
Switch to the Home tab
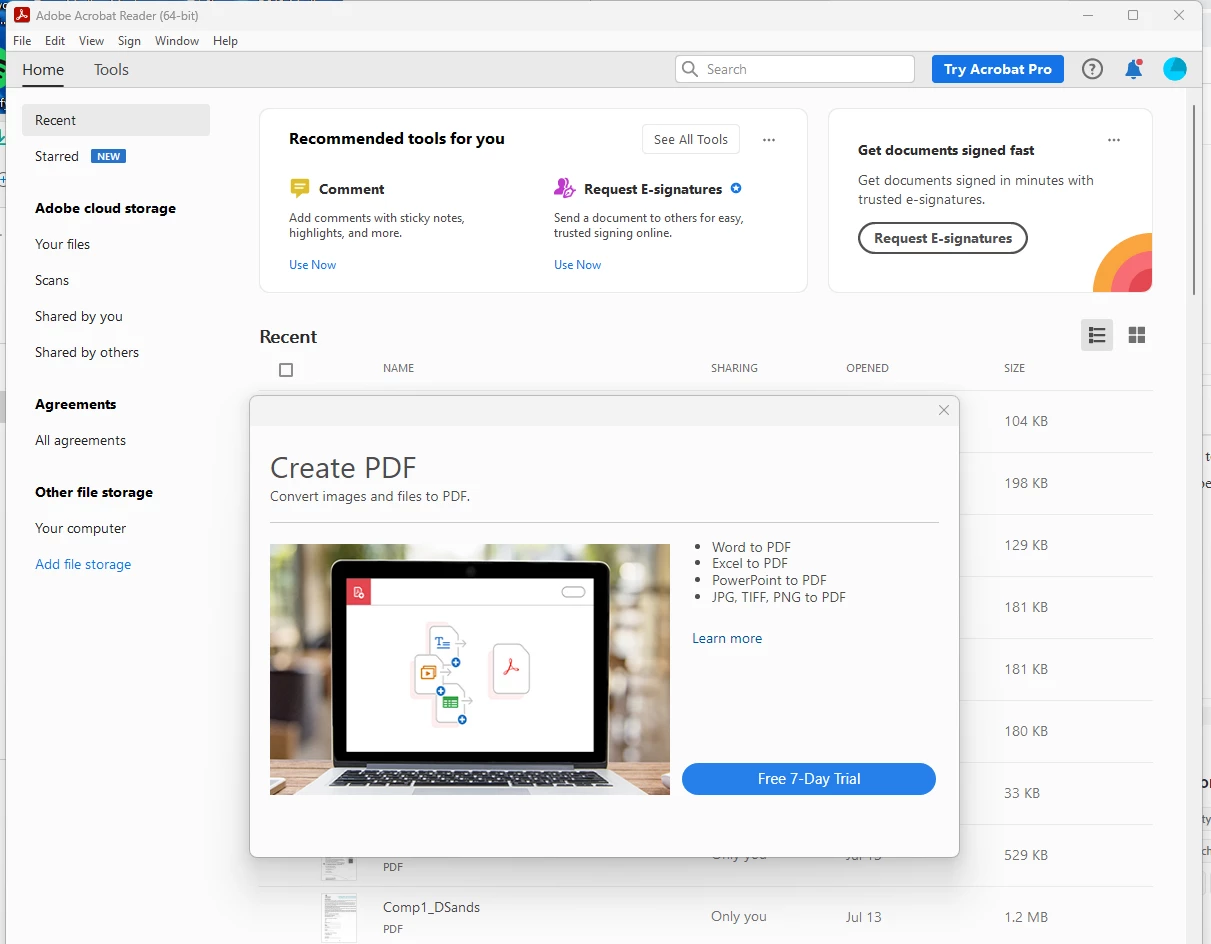point(43,70)
